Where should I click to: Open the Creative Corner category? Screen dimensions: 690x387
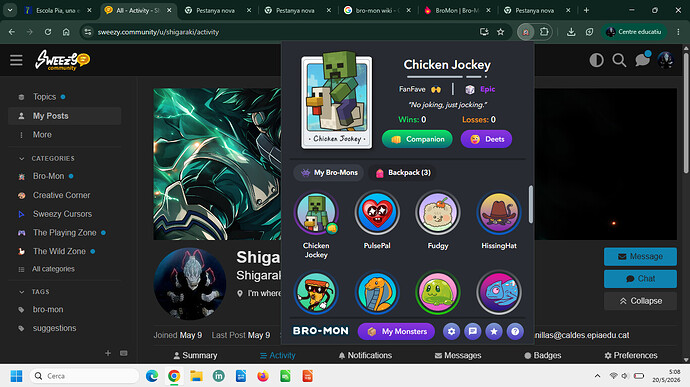[61, 195]
